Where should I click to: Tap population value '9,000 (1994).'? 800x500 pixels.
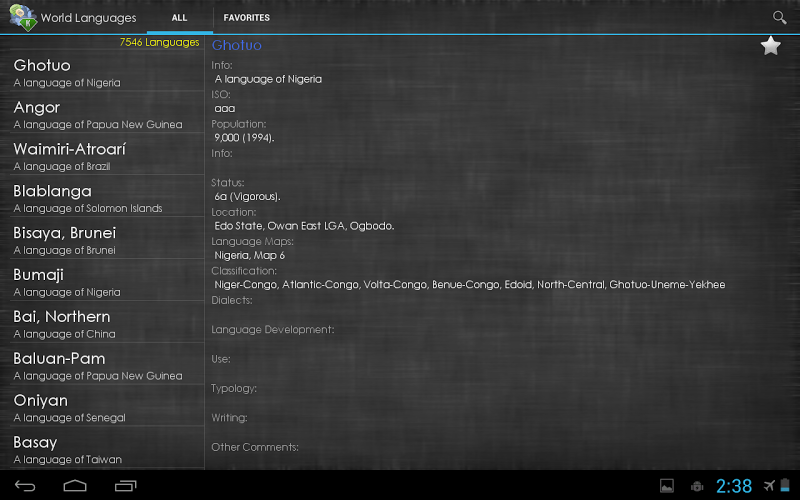(x=244, y=138)
